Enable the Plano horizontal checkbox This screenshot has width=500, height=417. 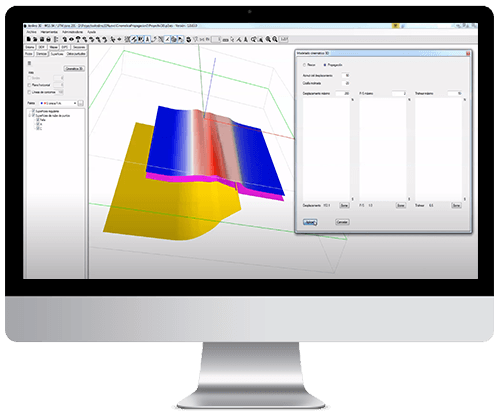coord(29,85)
